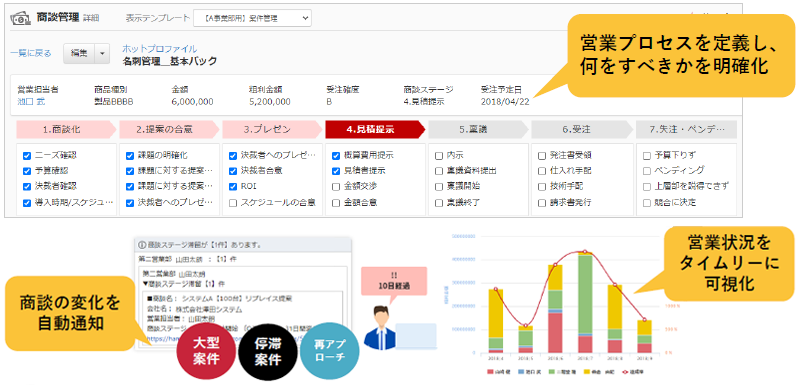The height and width of the screenshot is (385, 798).
Task: Check 請求書発行 checkbox
Action: pos(542,202)
